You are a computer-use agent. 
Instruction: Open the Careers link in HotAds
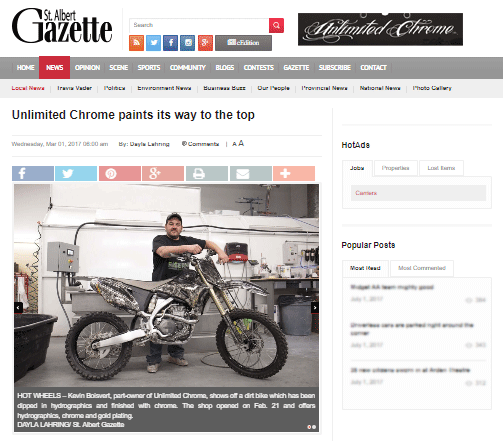(366, 193)
